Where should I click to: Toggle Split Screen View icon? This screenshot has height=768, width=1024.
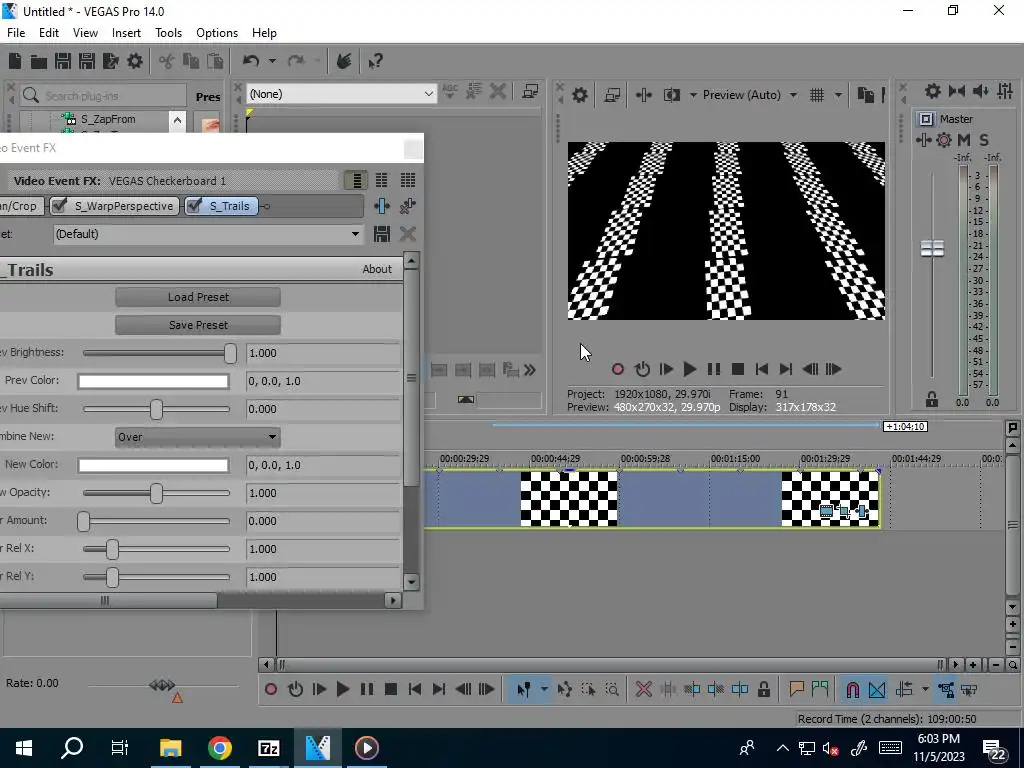671,95
